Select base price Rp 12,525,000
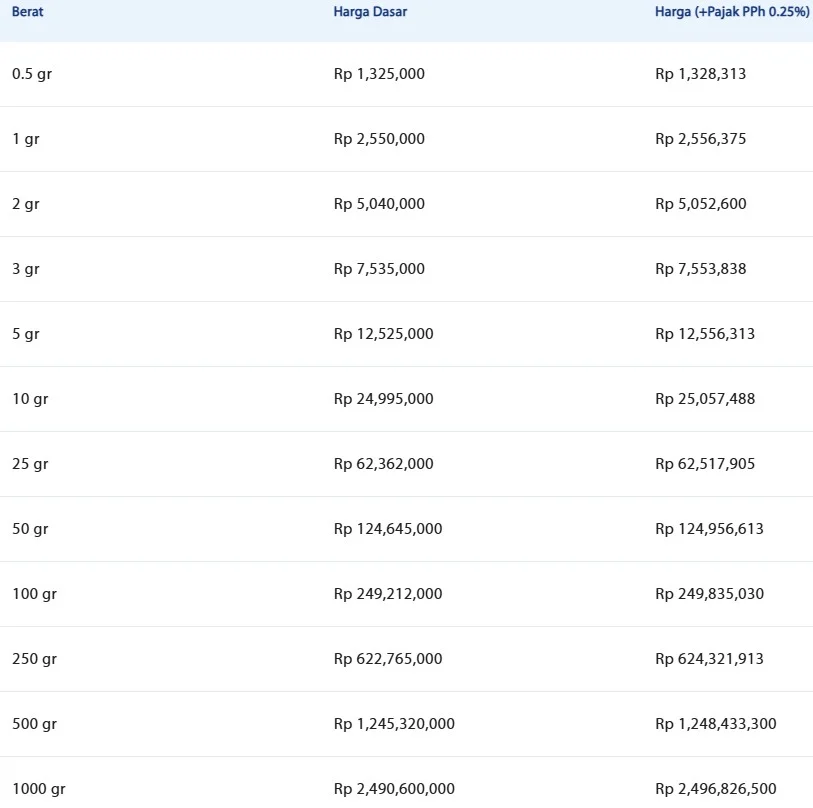813x808 pixels. (x=383, y=334)
